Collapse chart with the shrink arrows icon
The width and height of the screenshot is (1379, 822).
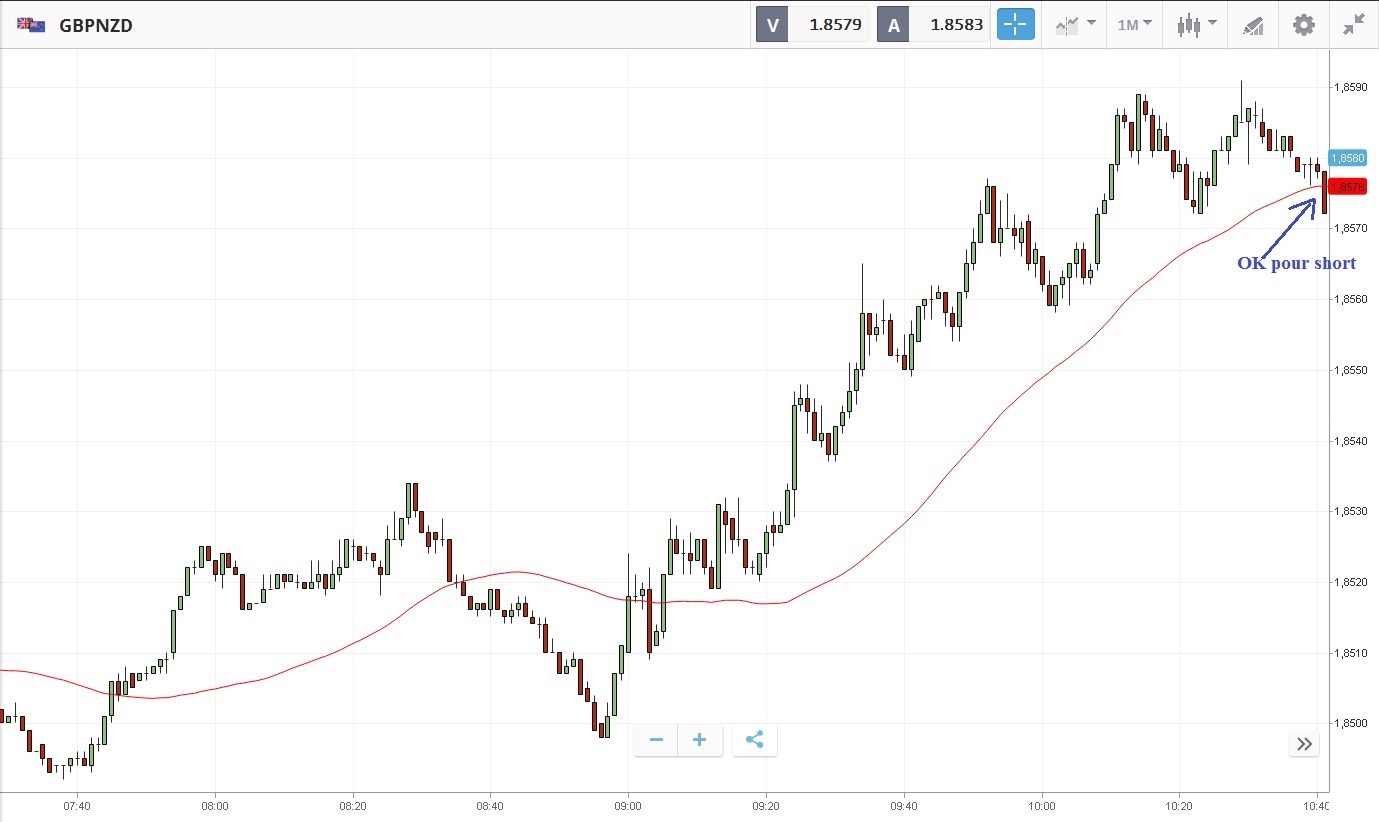(x=1354, y=25)
